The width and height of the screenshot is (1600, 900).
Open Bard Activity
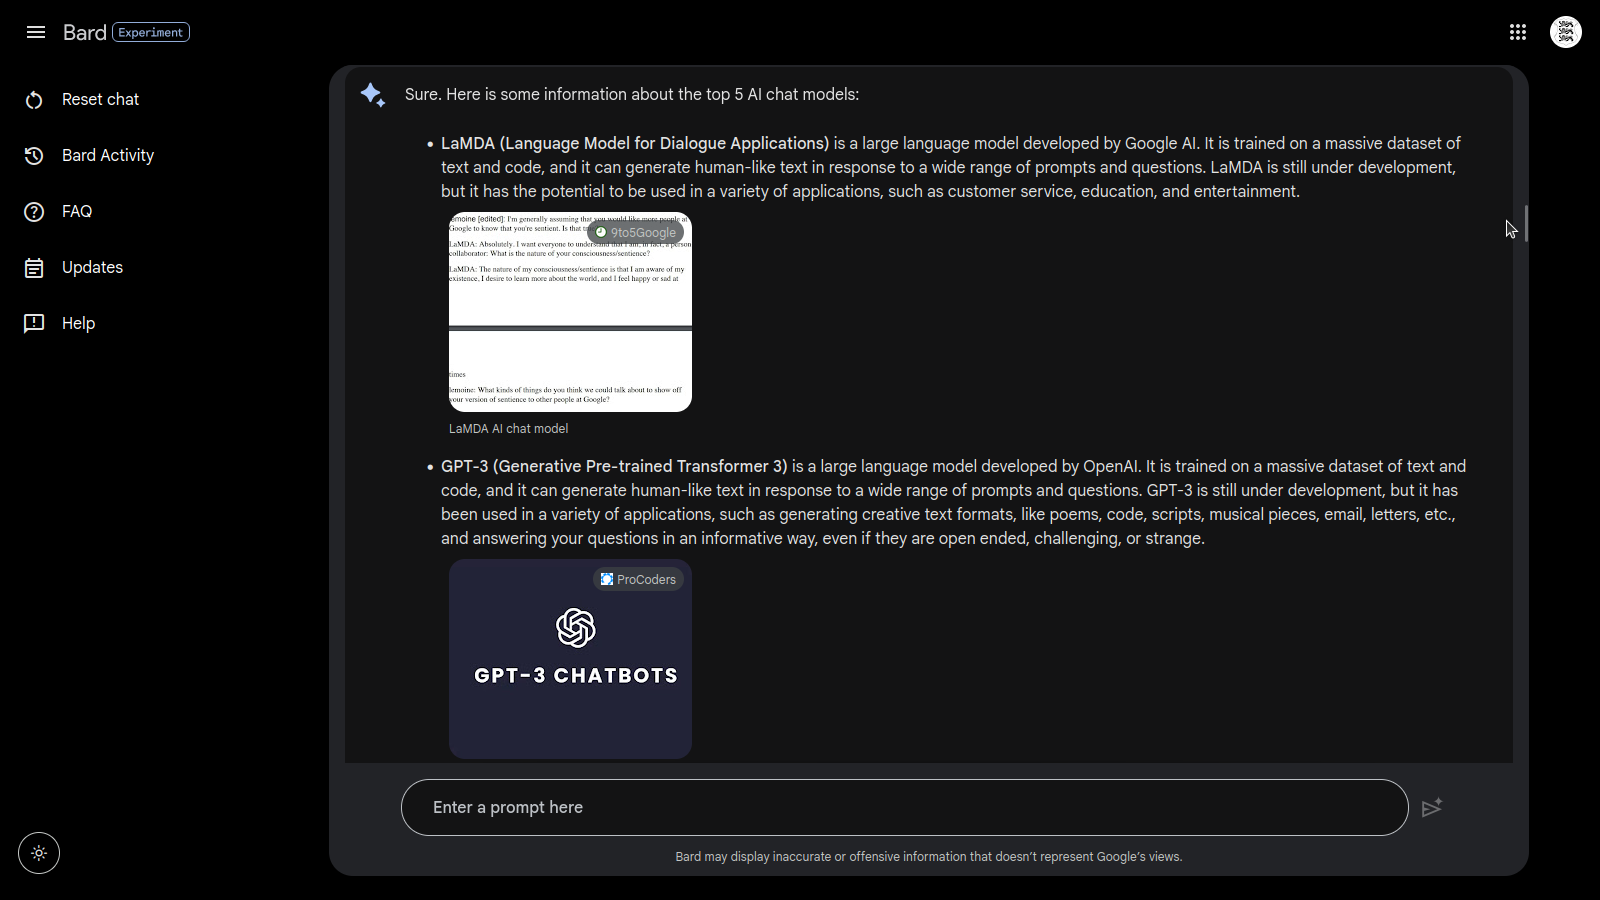pyautogui.click(x=108, y=155)
